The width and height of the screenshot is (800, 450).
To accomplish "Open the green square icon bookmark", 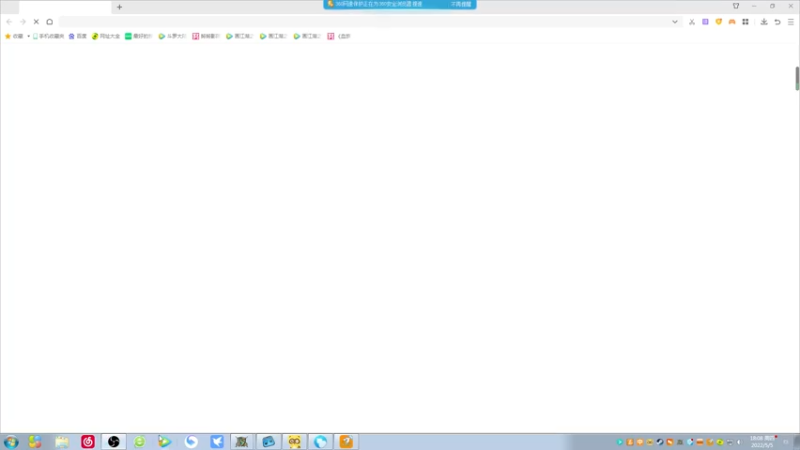I will click(138, 36).
